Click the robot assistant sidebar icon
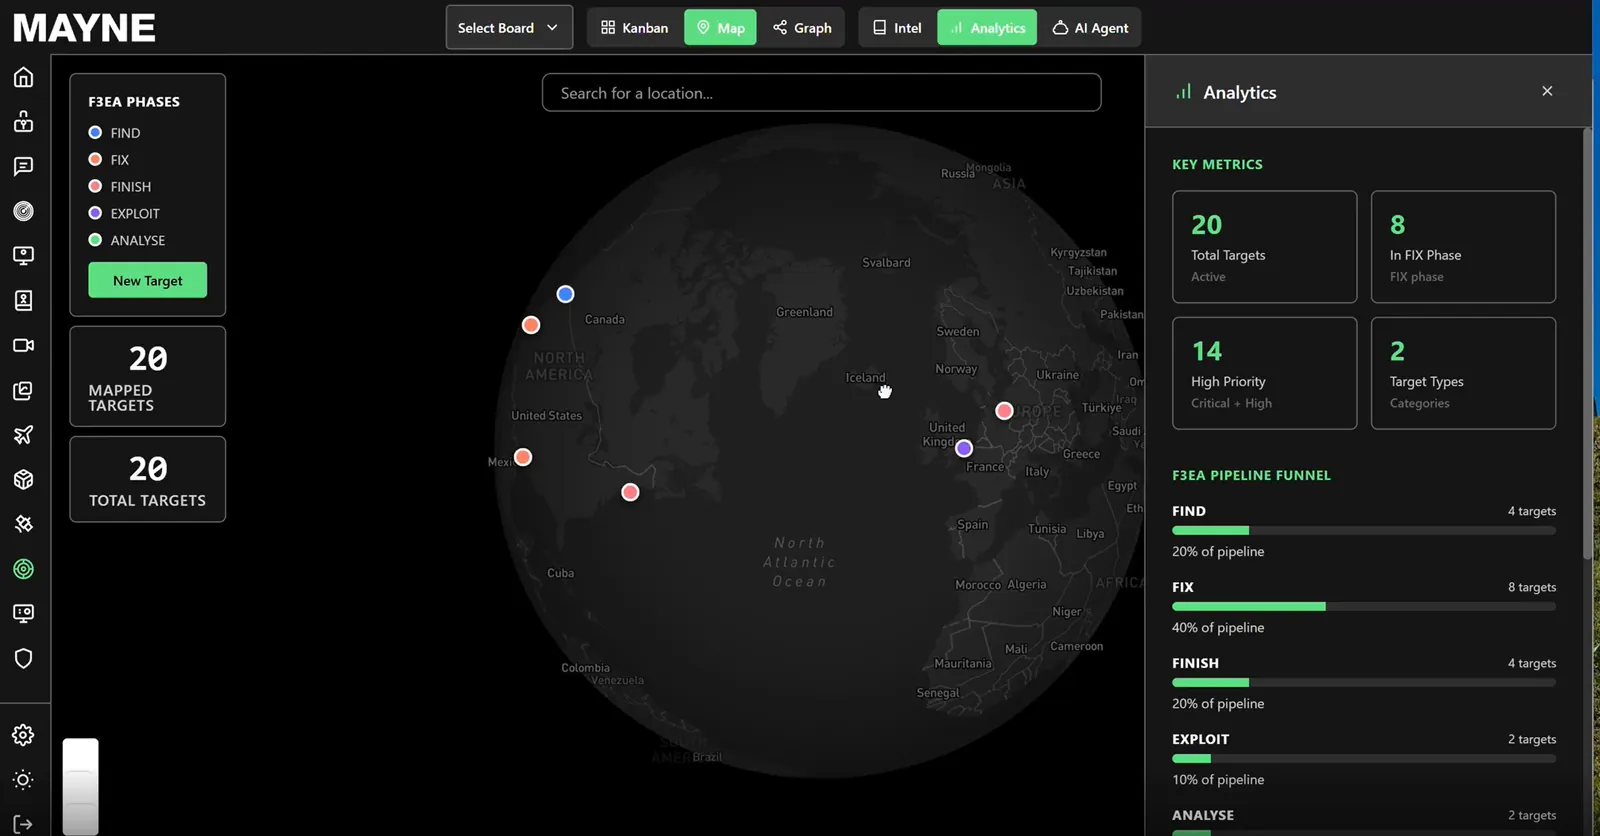This screenshot has width=1600, height=836. [23, 122]
